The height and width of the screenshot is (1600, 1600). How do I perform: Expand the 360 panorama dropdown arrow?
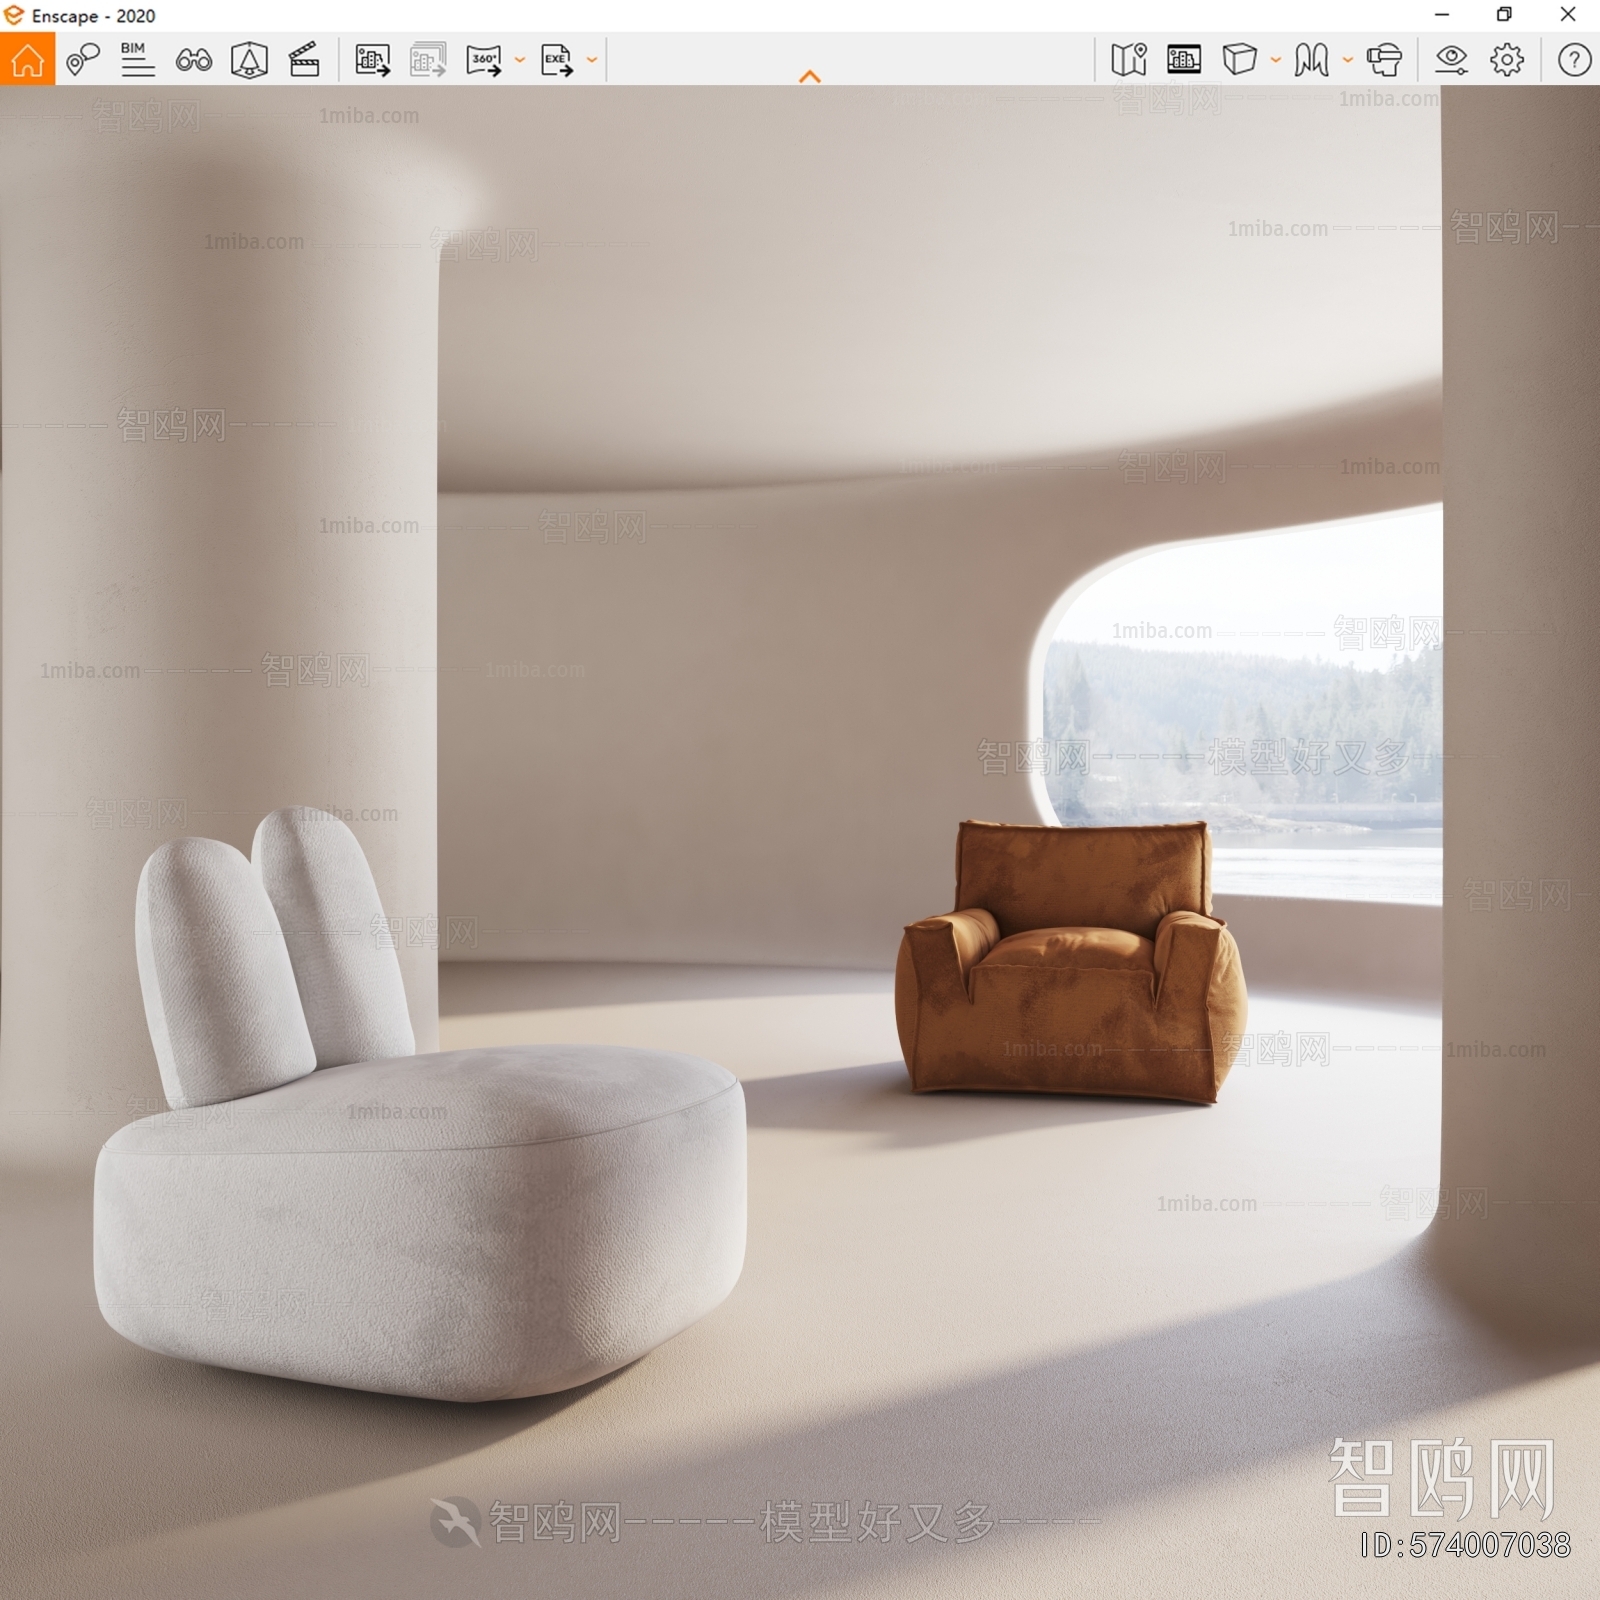coord(520,60)
